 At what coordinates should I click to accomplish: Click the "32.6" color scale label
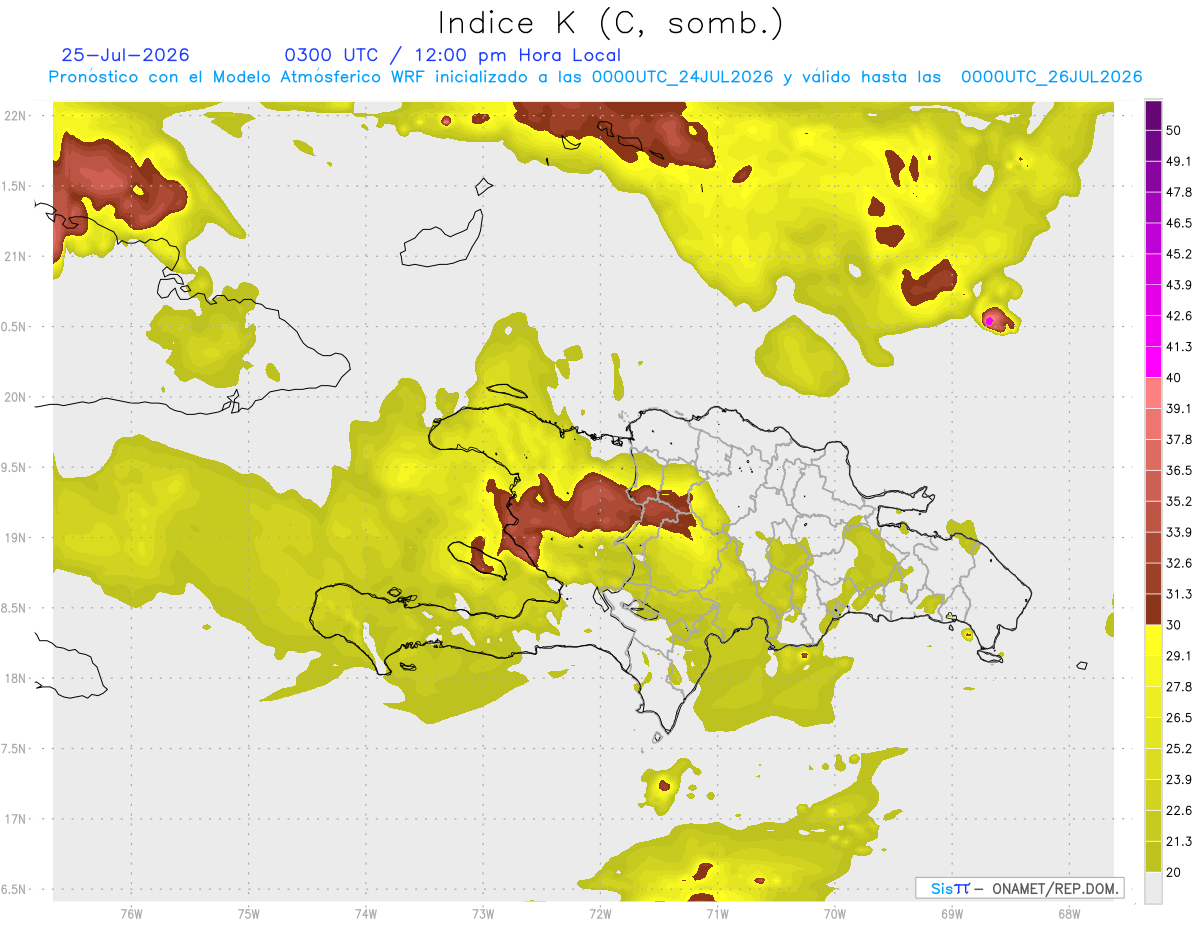(1179, 563)
